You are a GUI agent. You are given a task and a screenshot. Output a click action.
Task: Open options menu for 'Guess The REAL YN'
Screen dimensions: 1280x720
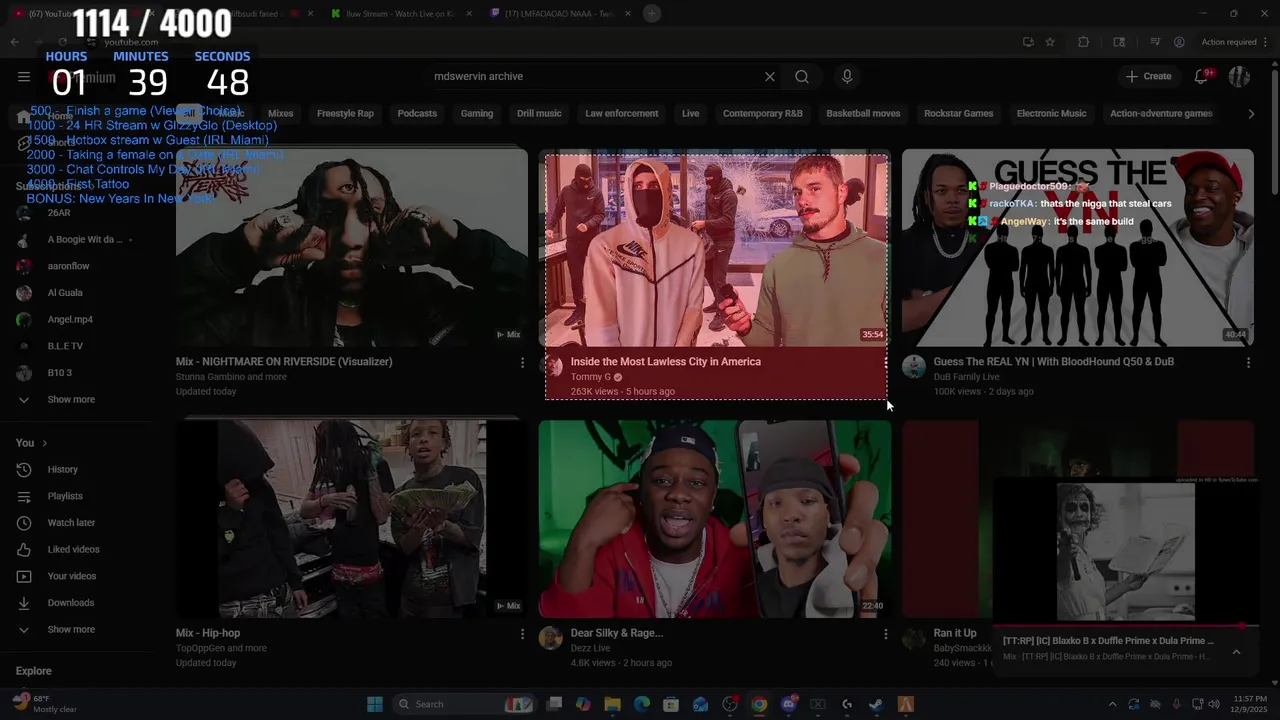click(1248, 363)
